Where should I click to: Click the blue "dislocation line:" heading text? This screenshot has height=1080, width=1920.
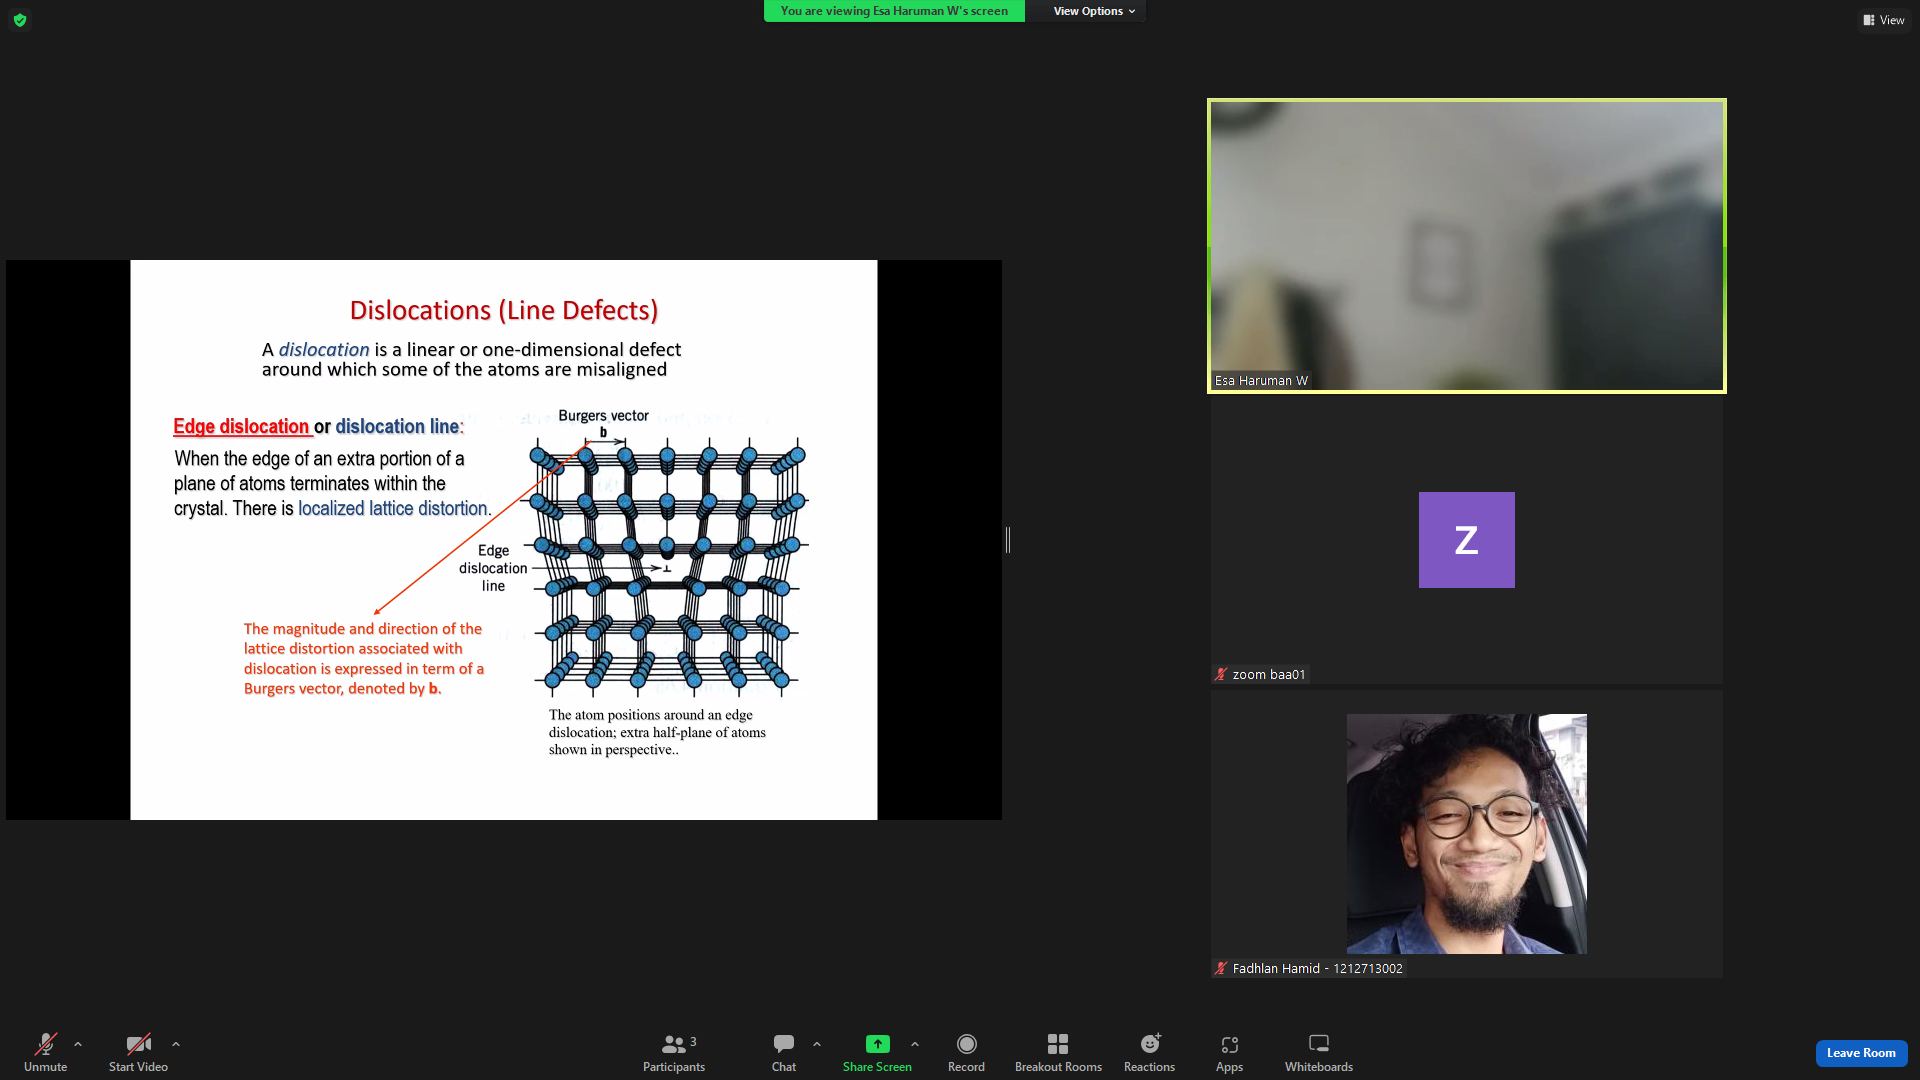pos(400,426)
